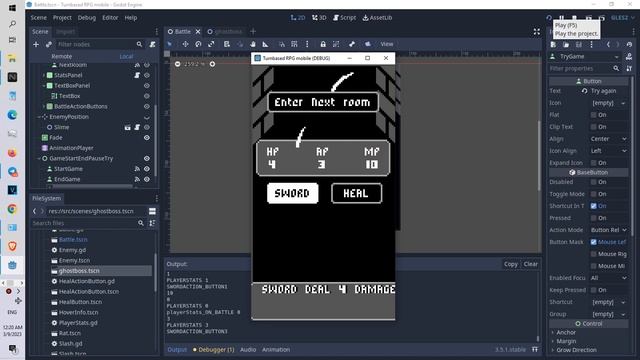640x360 pixels.
Task: Click the signal icon on StartGame row
Action: (x=137, y=169)
